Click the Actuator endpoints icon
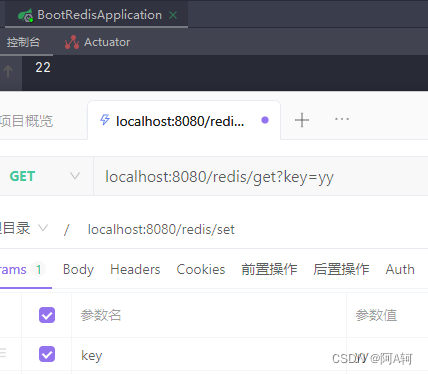The width and height of the screenshot is (428, 374). (72, 42)
